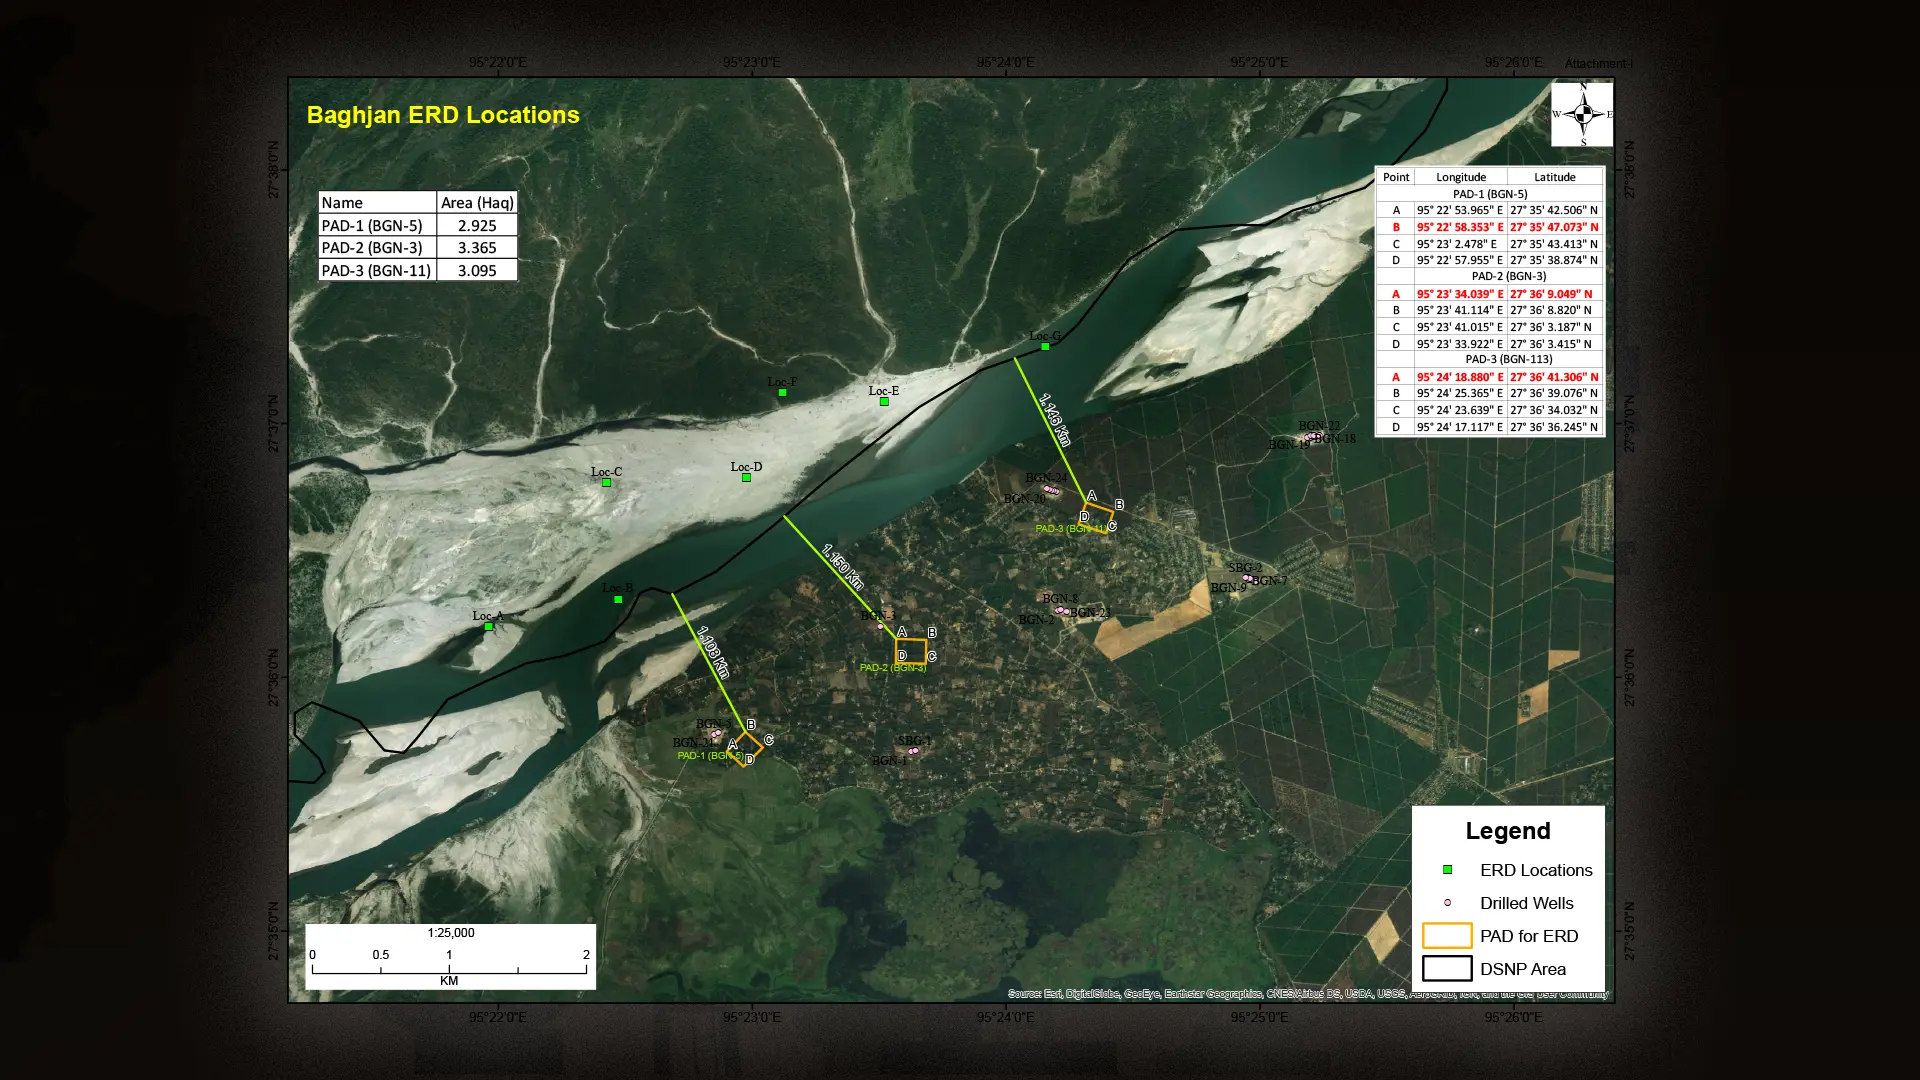Click the Drilled Wells legend circle symbol
The height and width of the screenshot is (1080, 1920).
(x=1447, y=903)
